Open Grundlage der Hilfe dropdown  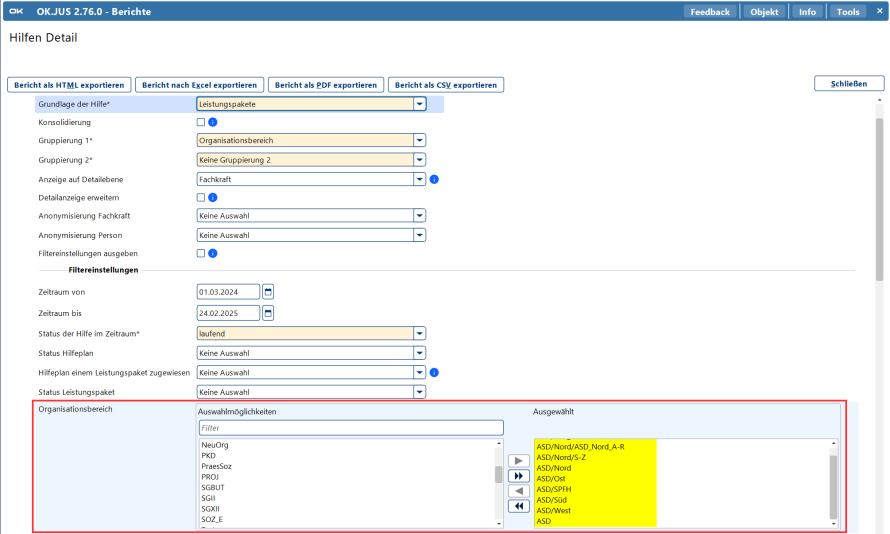pos(419,104)
